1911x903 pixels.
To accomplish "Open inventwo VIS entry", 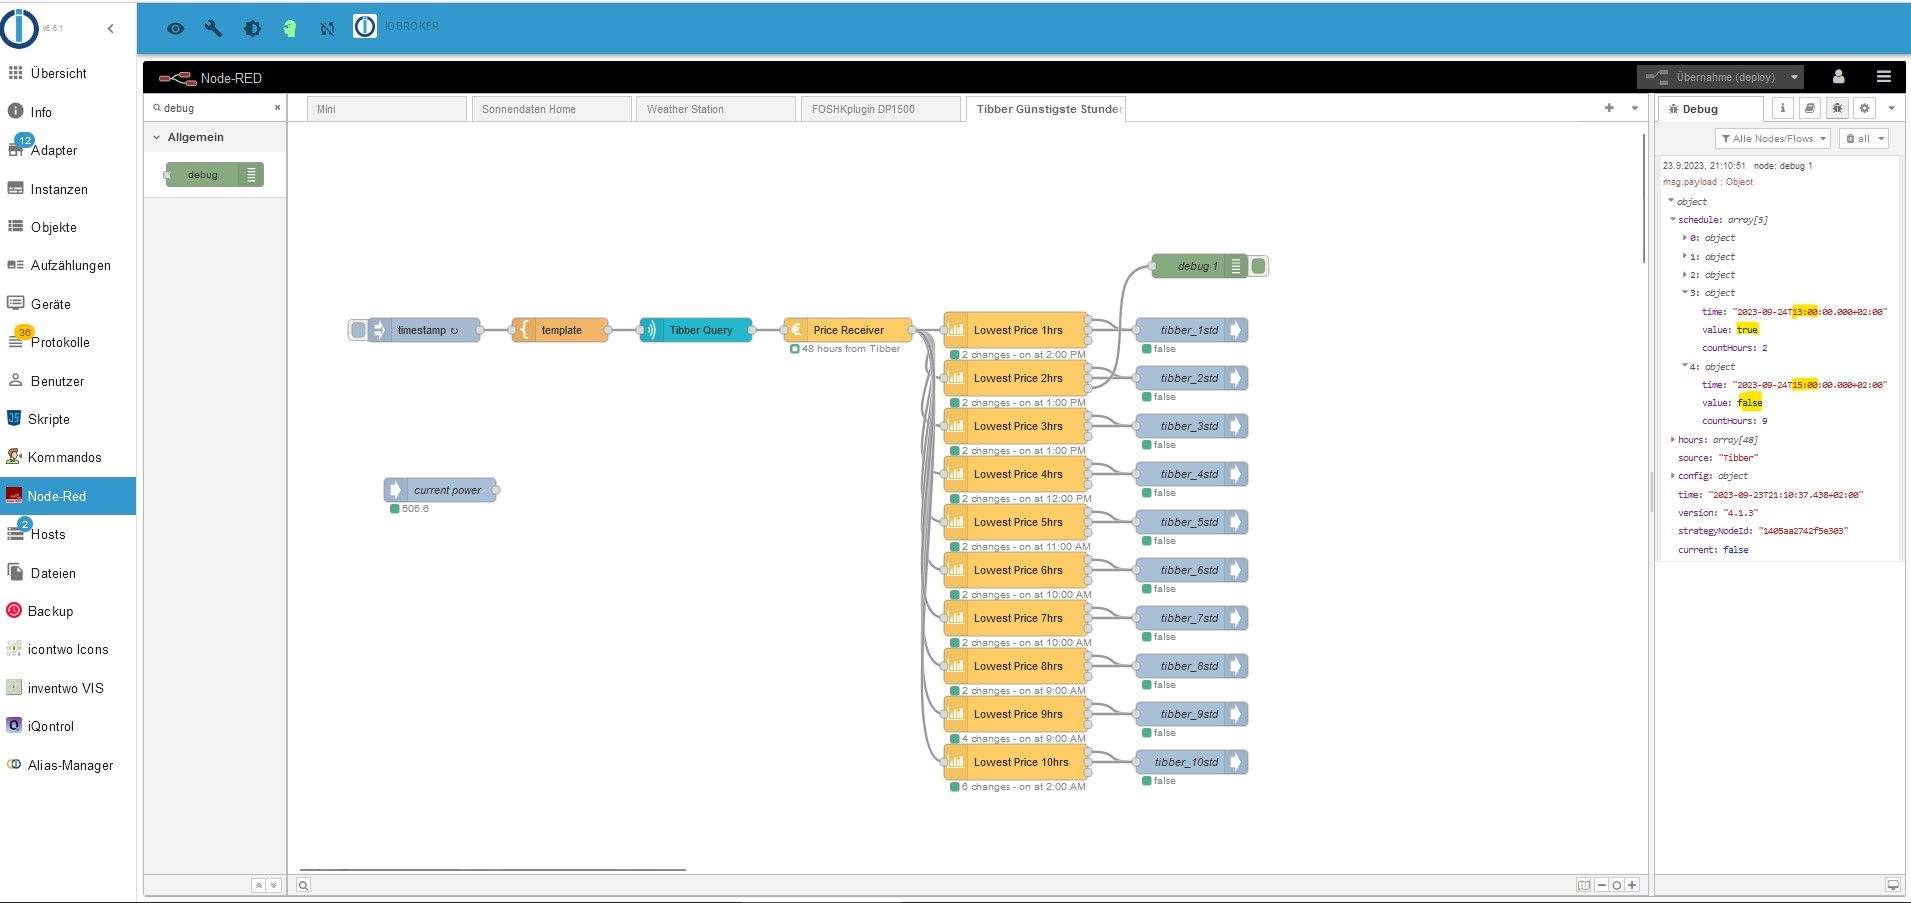I will [68, 688].
